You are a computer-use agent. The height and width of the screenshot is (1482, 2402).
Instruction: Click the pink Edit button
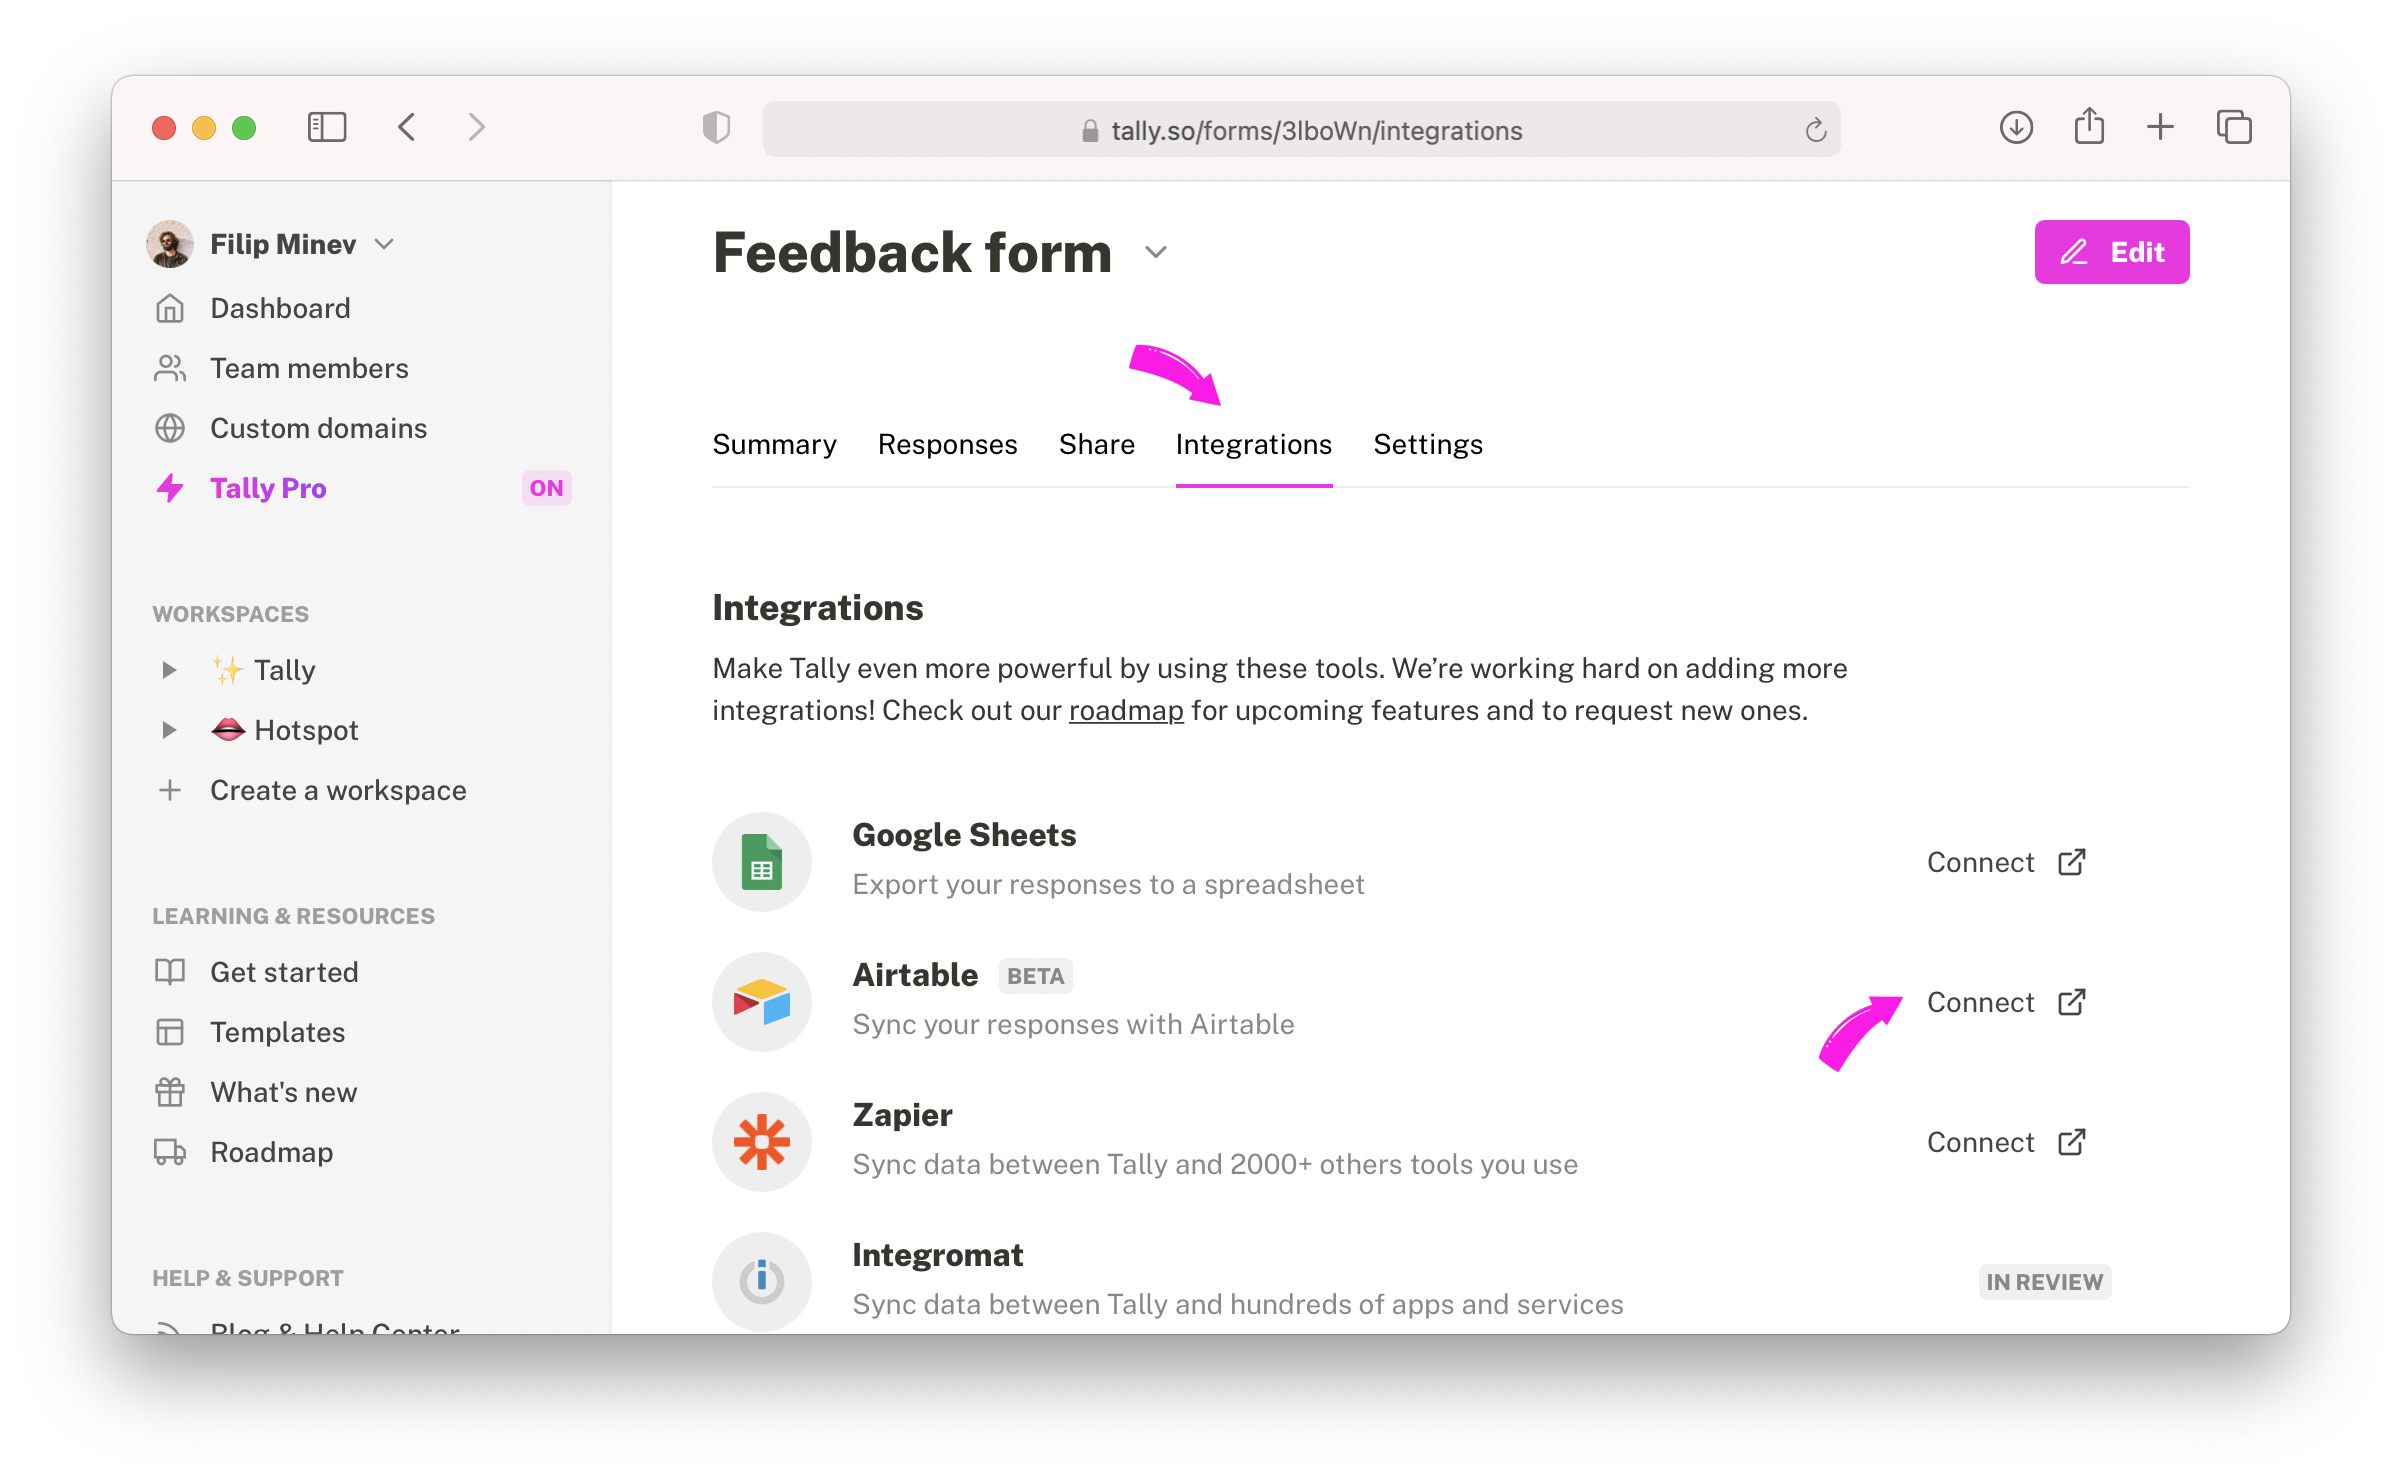click(2111, 252)
